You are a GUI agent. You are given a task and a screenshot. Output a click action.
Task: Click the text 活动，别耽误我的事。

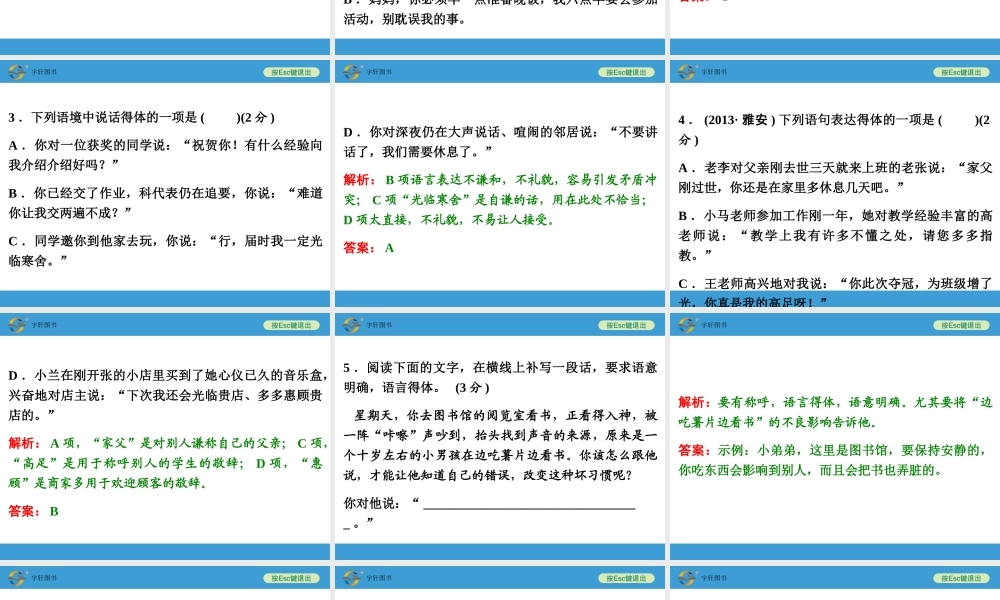(404, 19)
